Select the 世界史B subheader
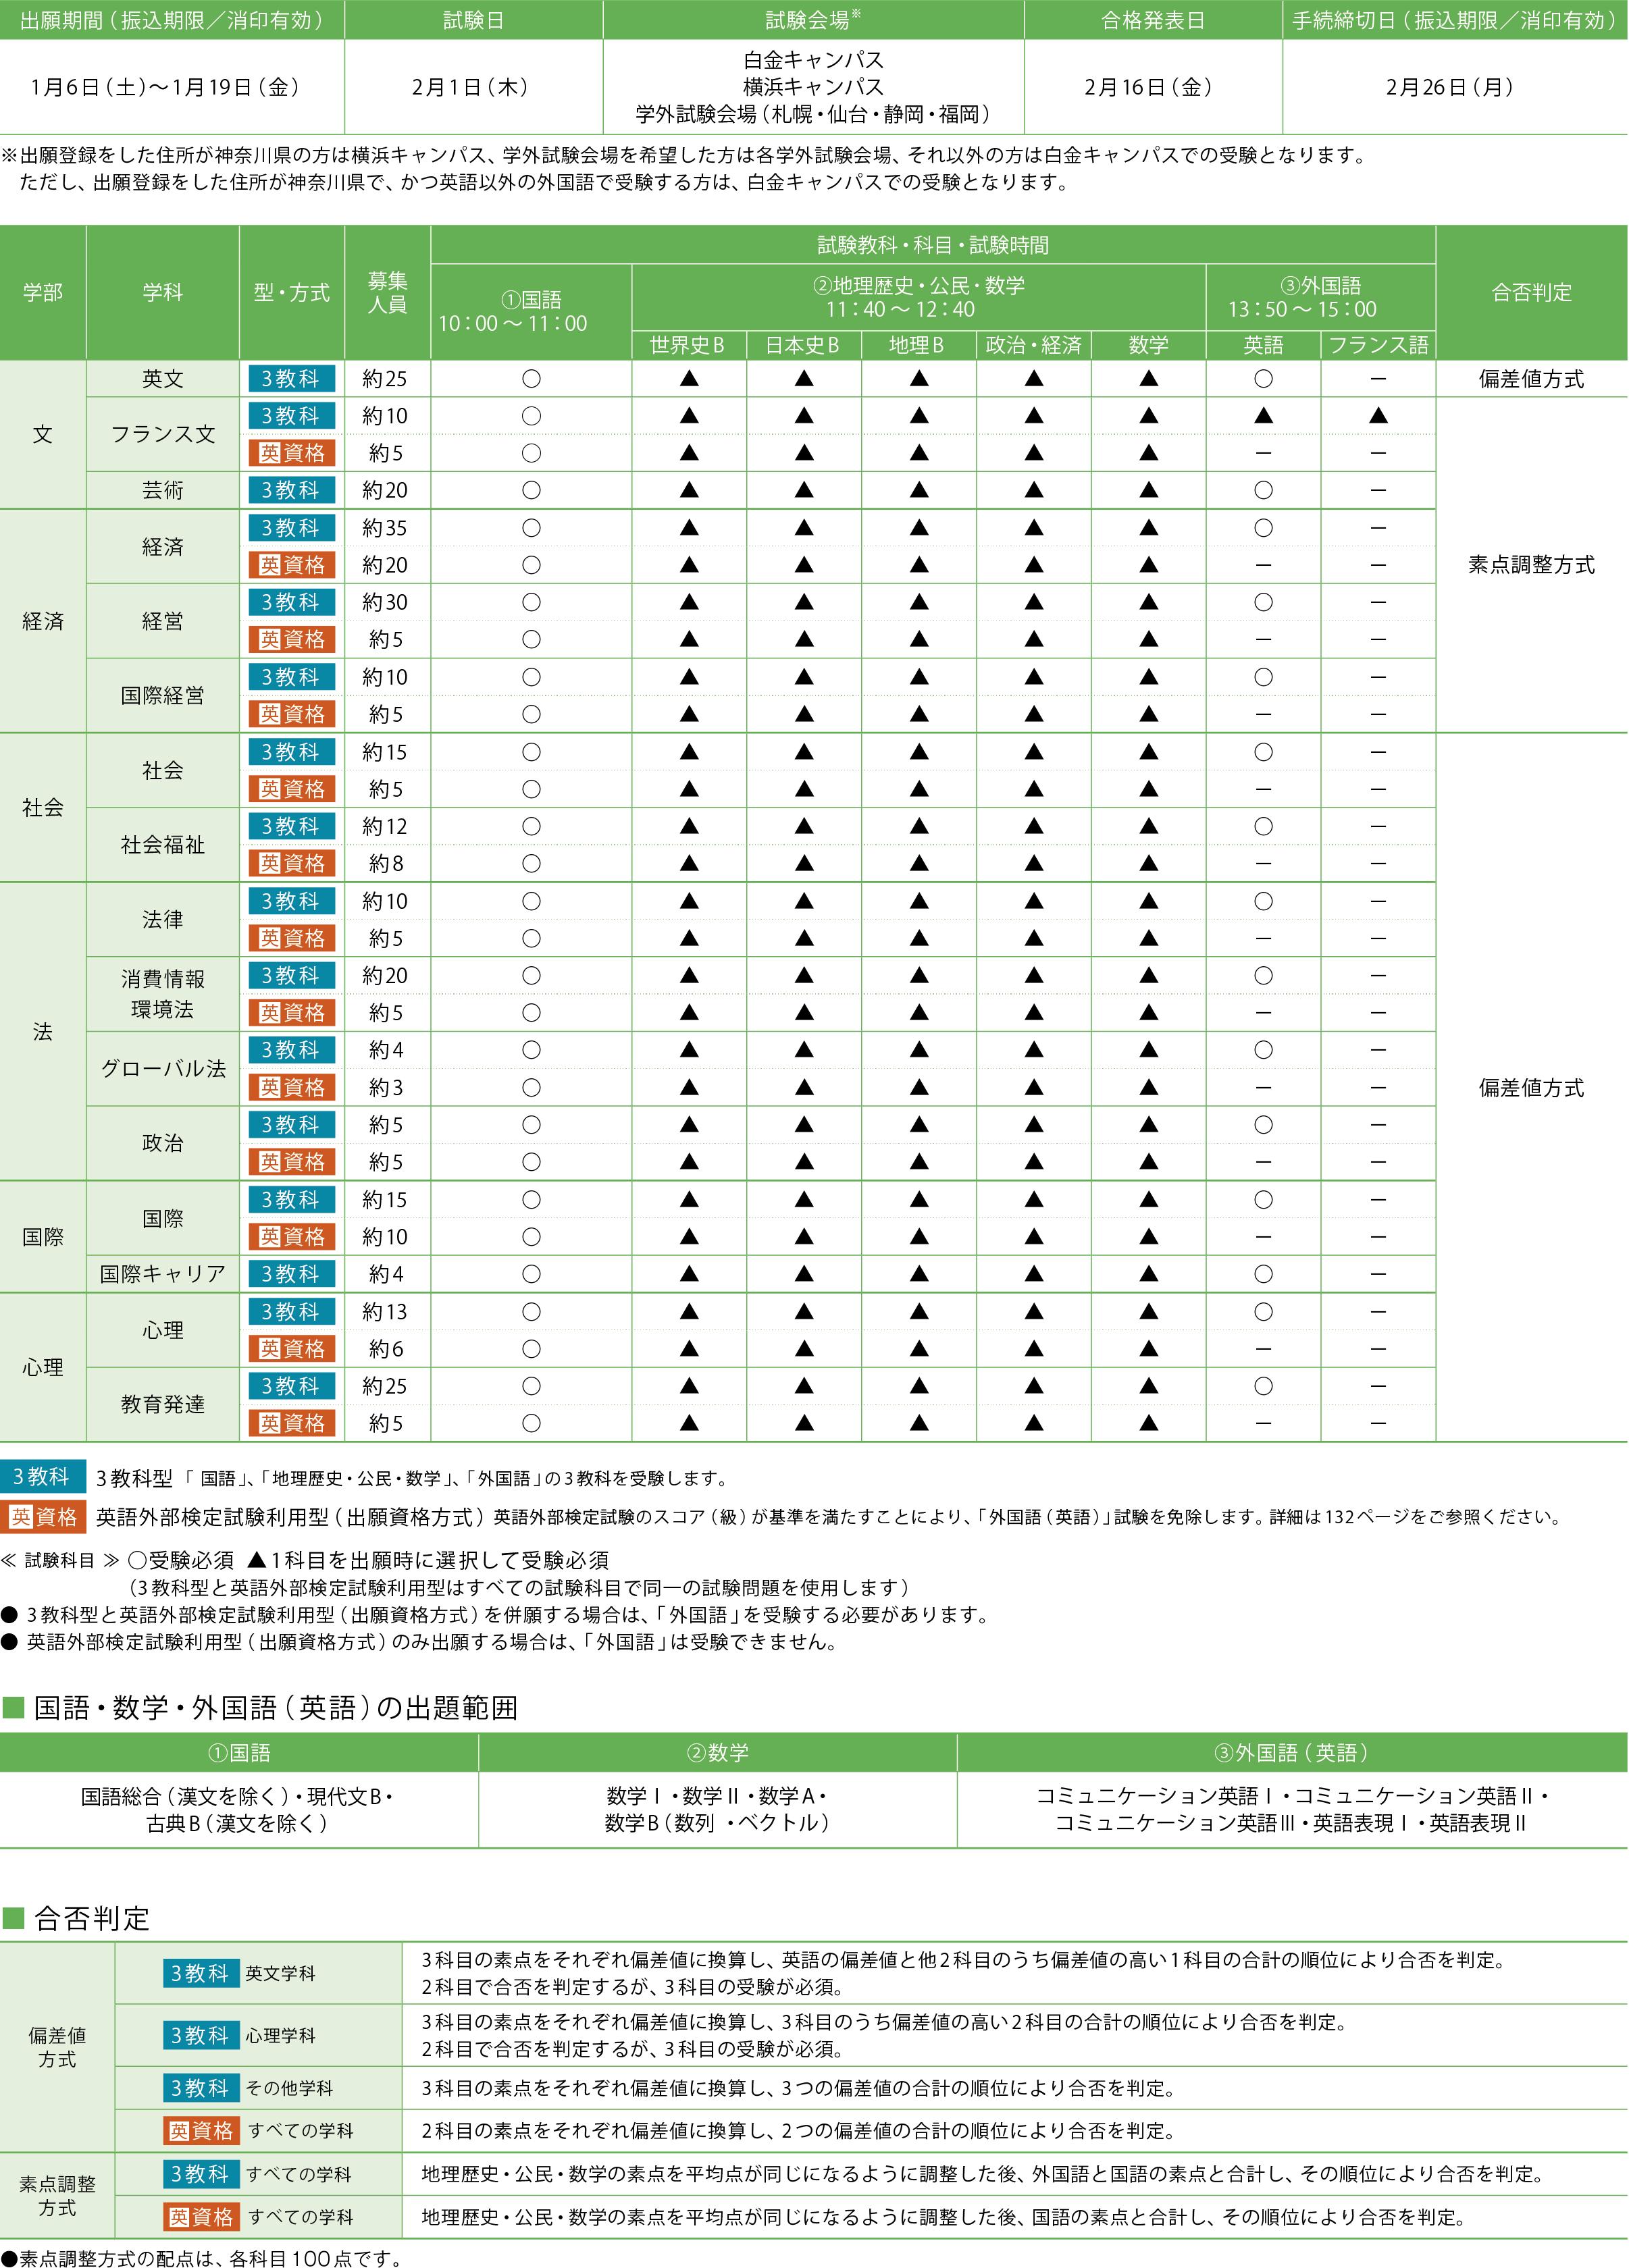The image size is (1629, 2268). coord(688,345)
